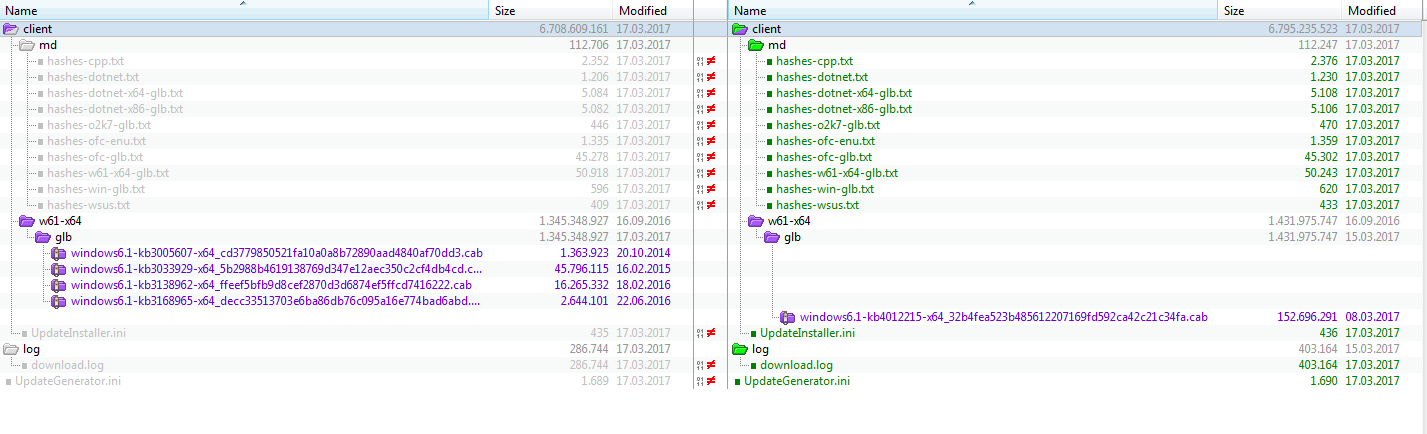Click the kb4012215 cab file icon in right pane
The image size is (1427, 434).
pos(787,317)
